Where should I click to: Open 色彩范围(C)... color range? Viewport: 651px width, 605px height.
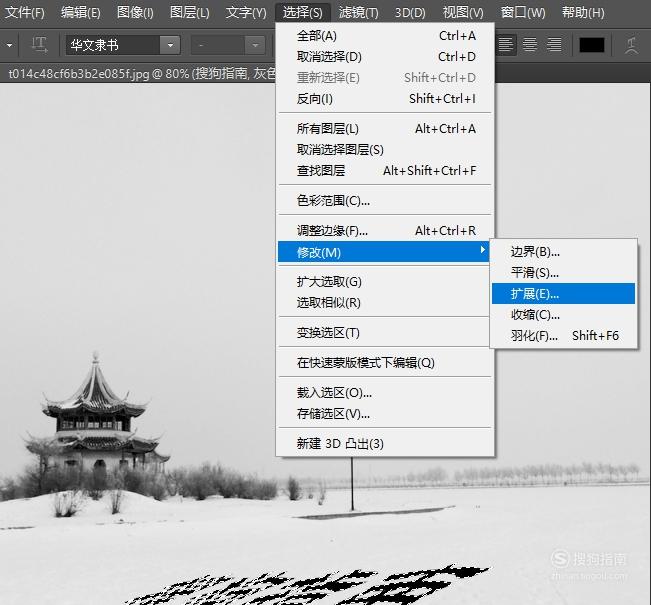point(386,201)
